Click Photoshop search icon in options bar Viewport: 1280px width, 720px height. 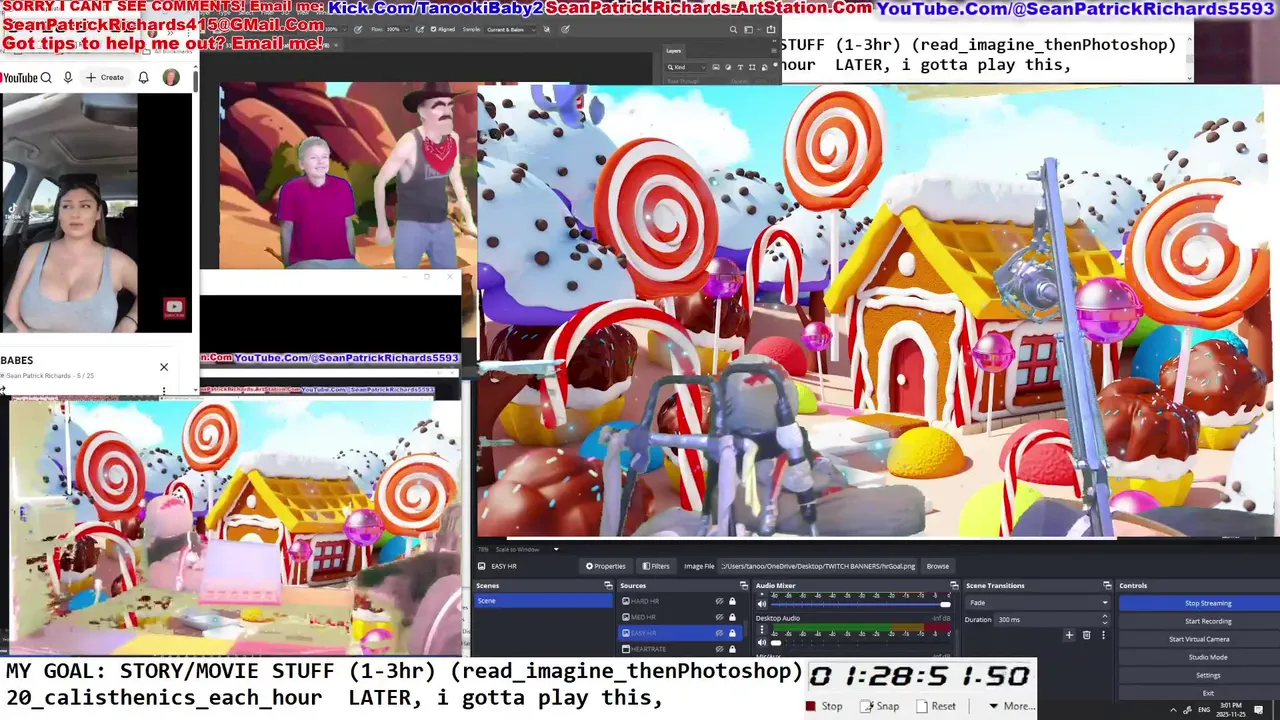click(x=734, y=29)
